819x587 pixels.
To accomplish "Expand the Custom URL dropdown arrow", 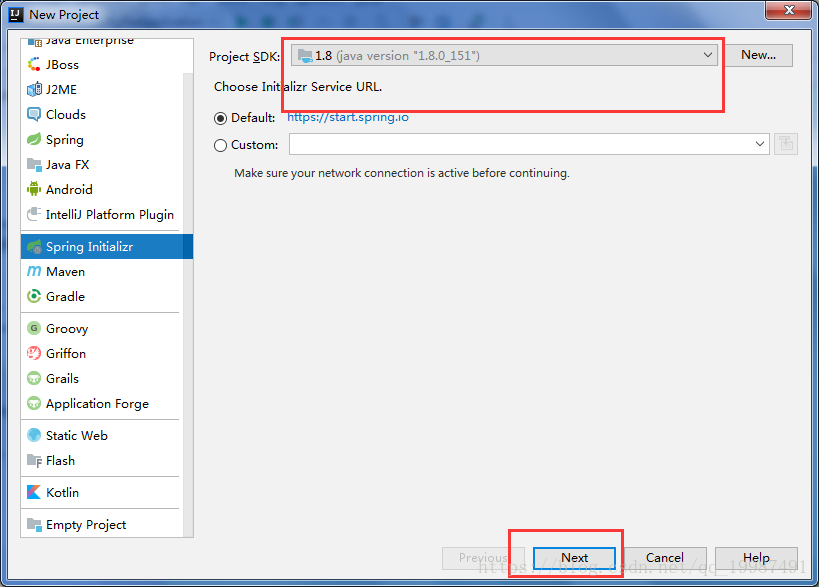I will [x=759, y=144].
